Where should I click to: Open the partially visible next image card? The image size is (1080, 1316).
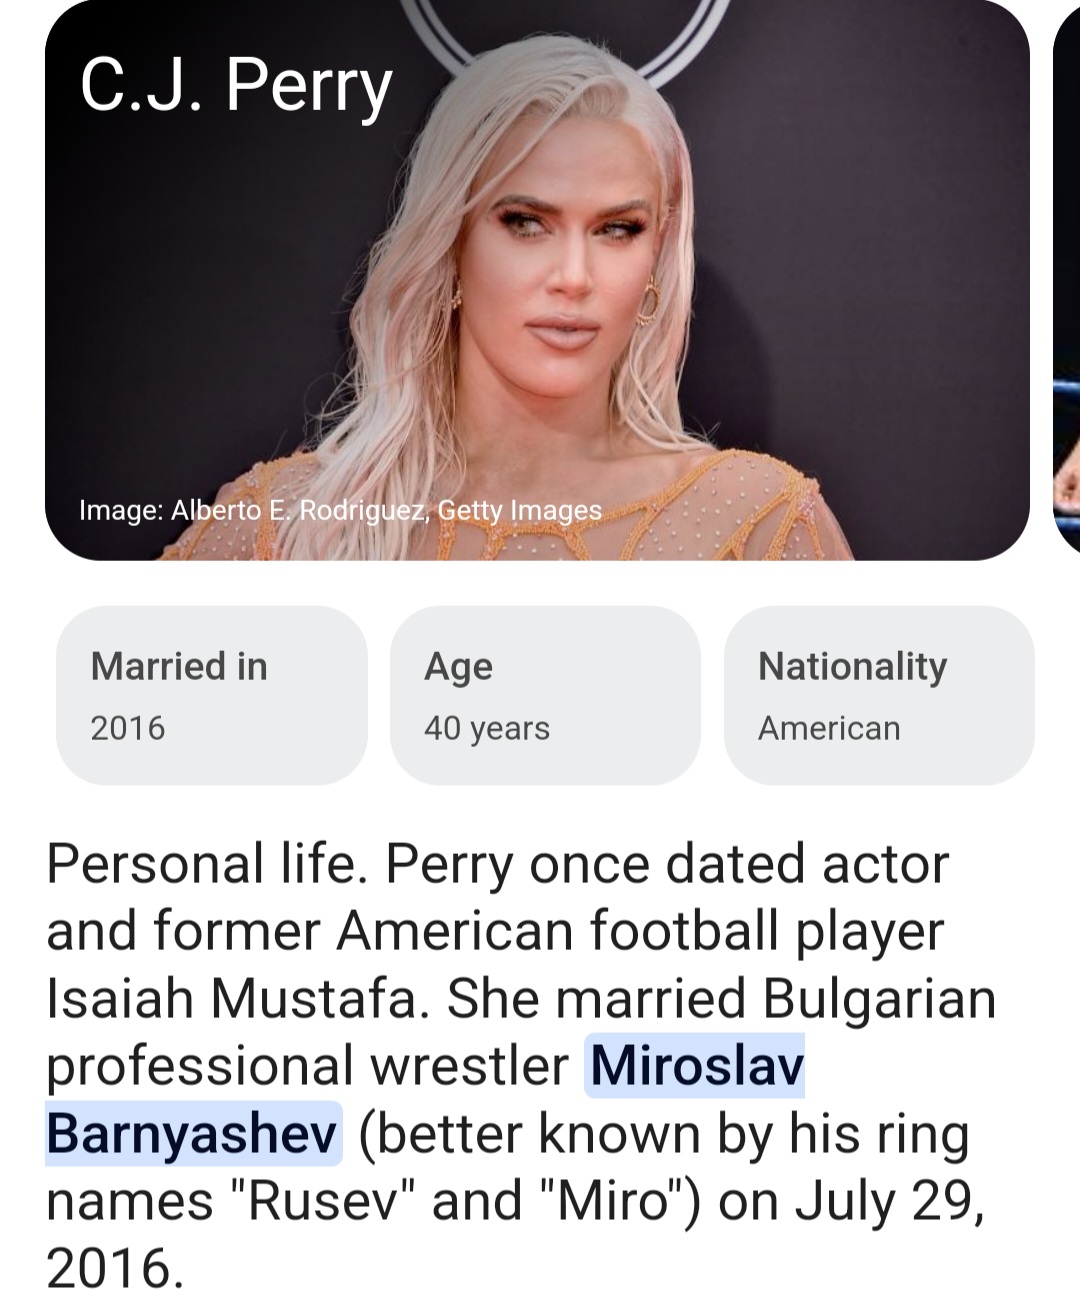point(1067,280)
